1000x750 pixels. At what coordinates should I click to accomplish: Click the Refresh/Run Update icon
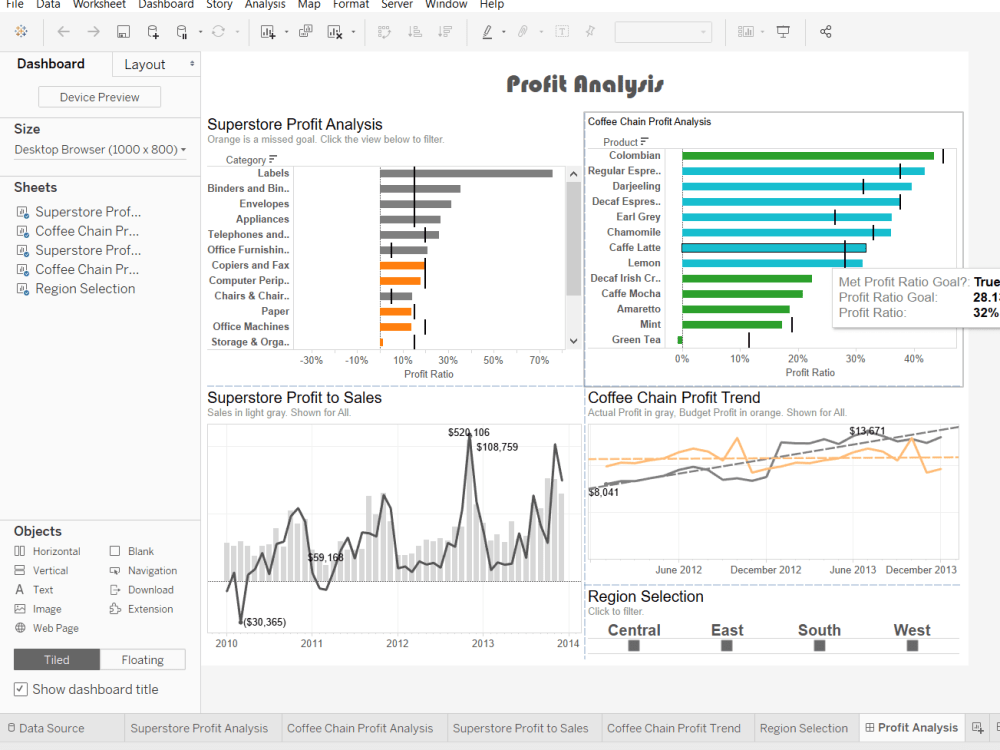(x=218, y=31)
